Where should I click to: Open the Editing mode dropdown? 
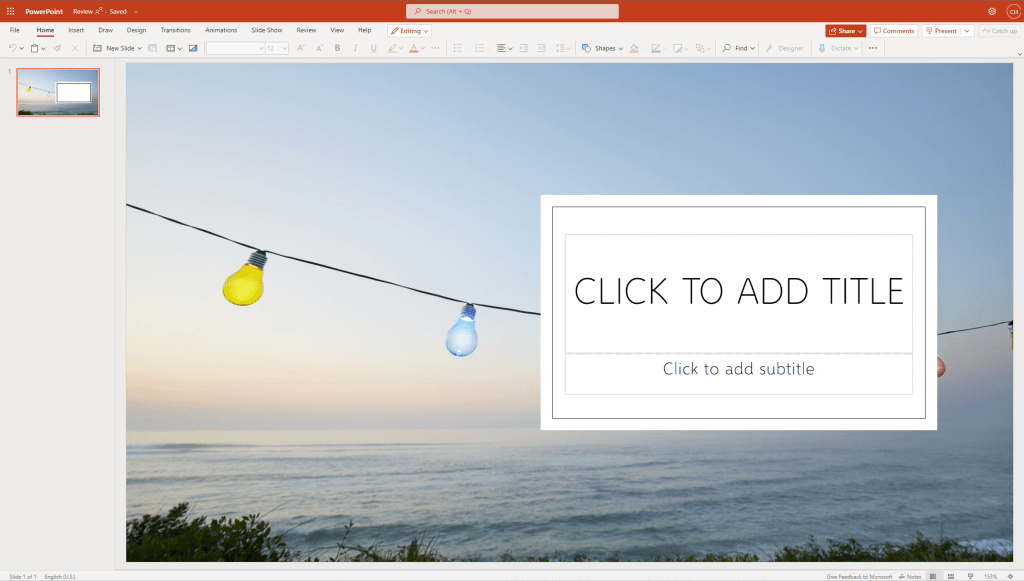[409, 31]
